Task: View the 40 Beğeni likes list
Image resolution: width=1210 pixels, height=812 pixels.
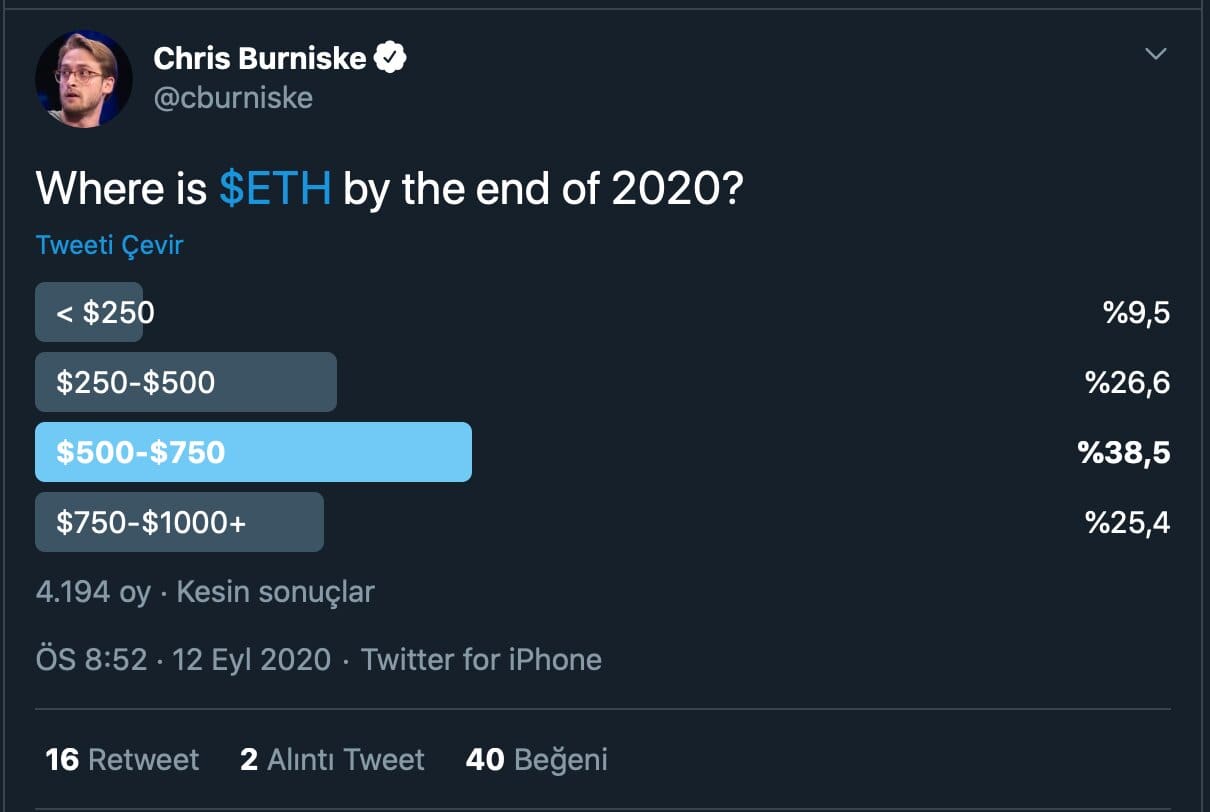Action: [536, 760]
